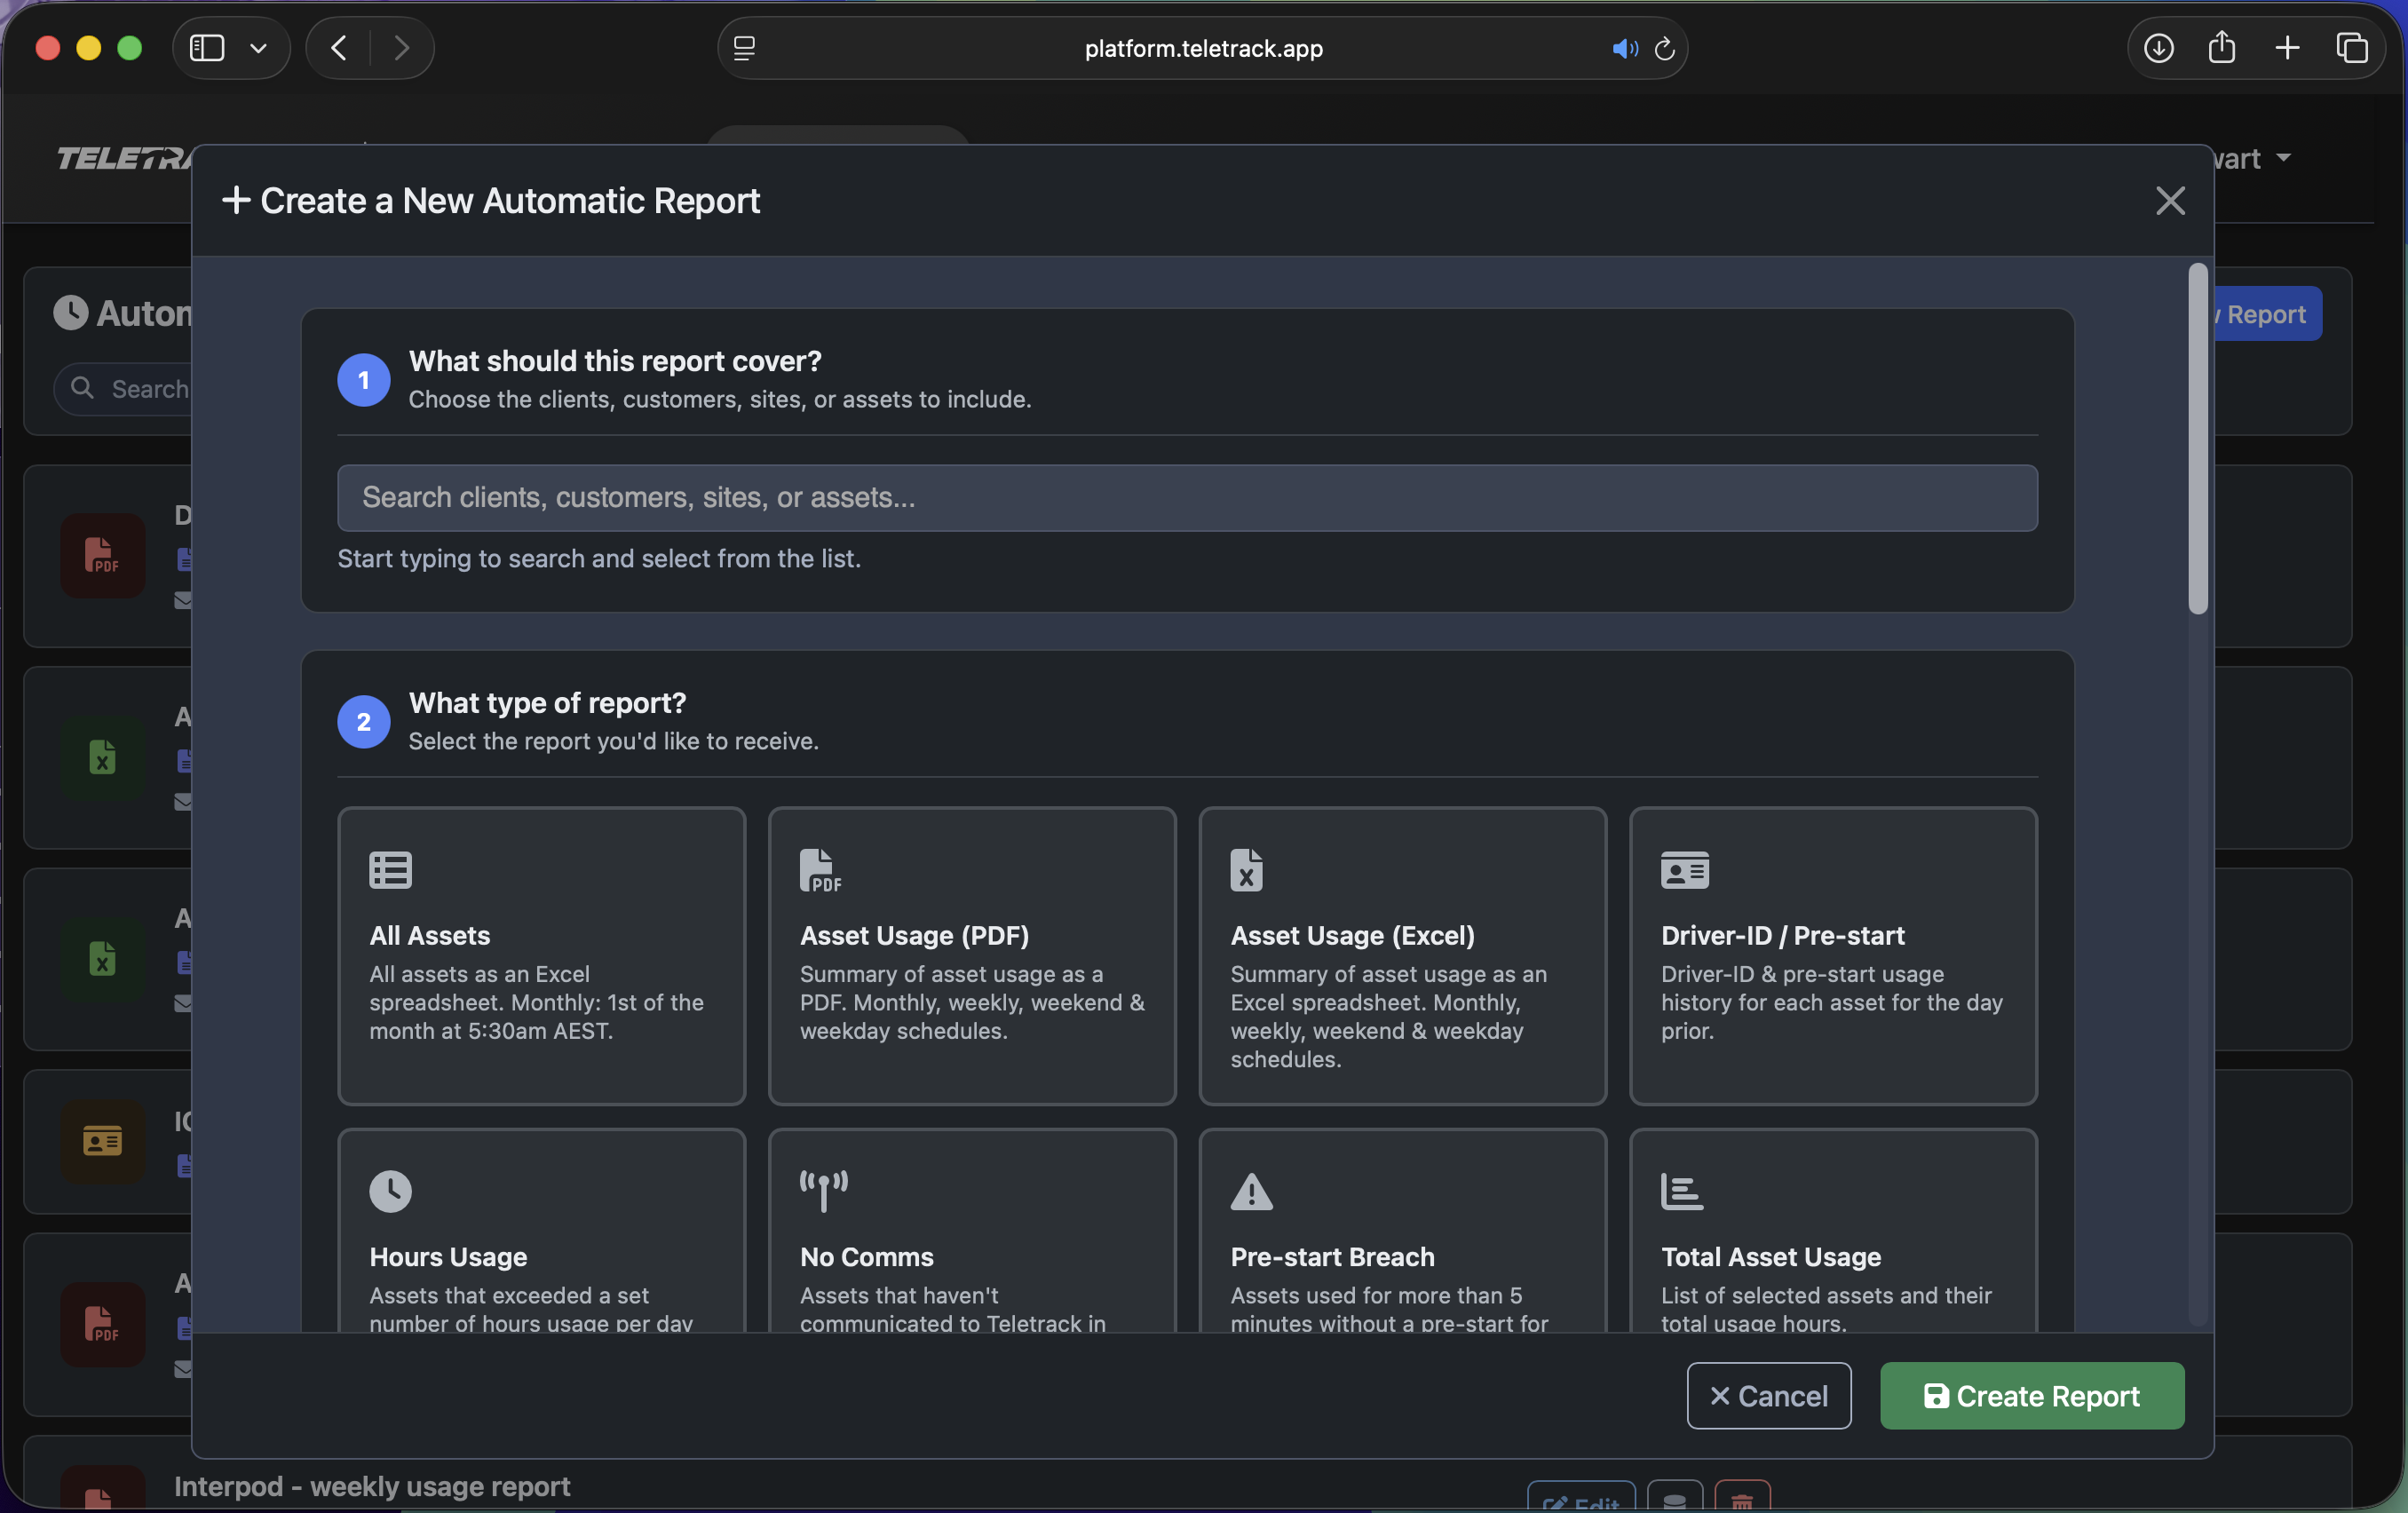Click 'Start typing to search and select' hint text

[x=599, y=558]
